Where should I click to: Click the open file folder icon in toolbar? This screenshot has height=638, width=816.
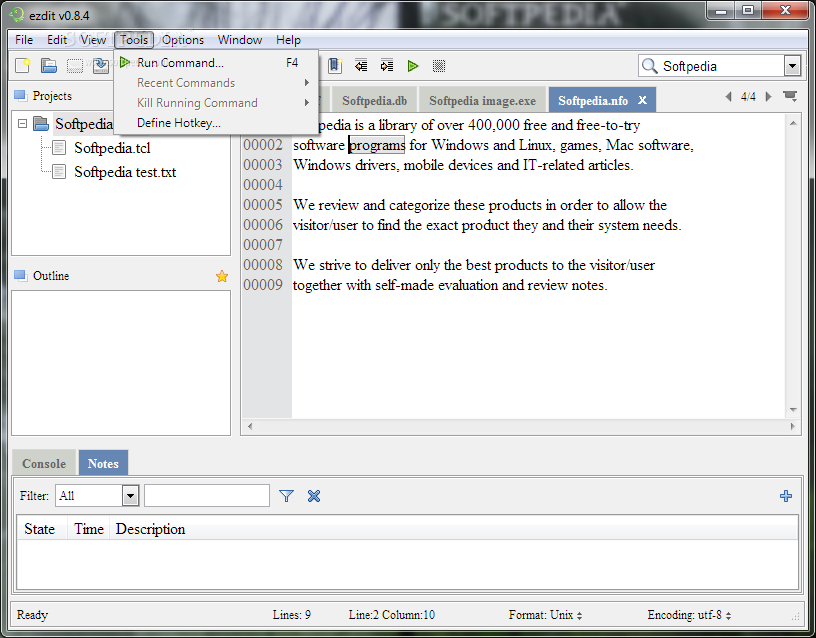pyautogui.click(x=49, y=66)
